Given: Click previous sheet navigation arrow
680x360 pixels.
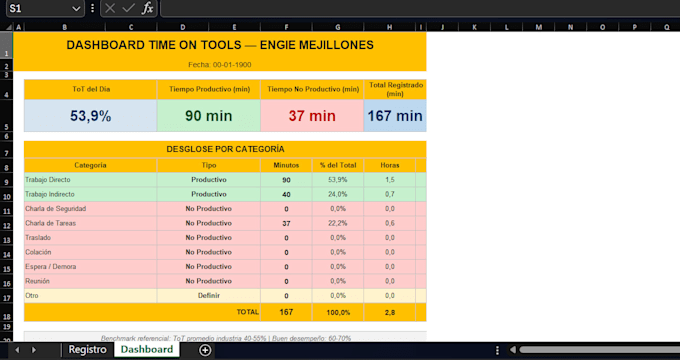Looking at the screenshot, I should (x=17, y=350).
